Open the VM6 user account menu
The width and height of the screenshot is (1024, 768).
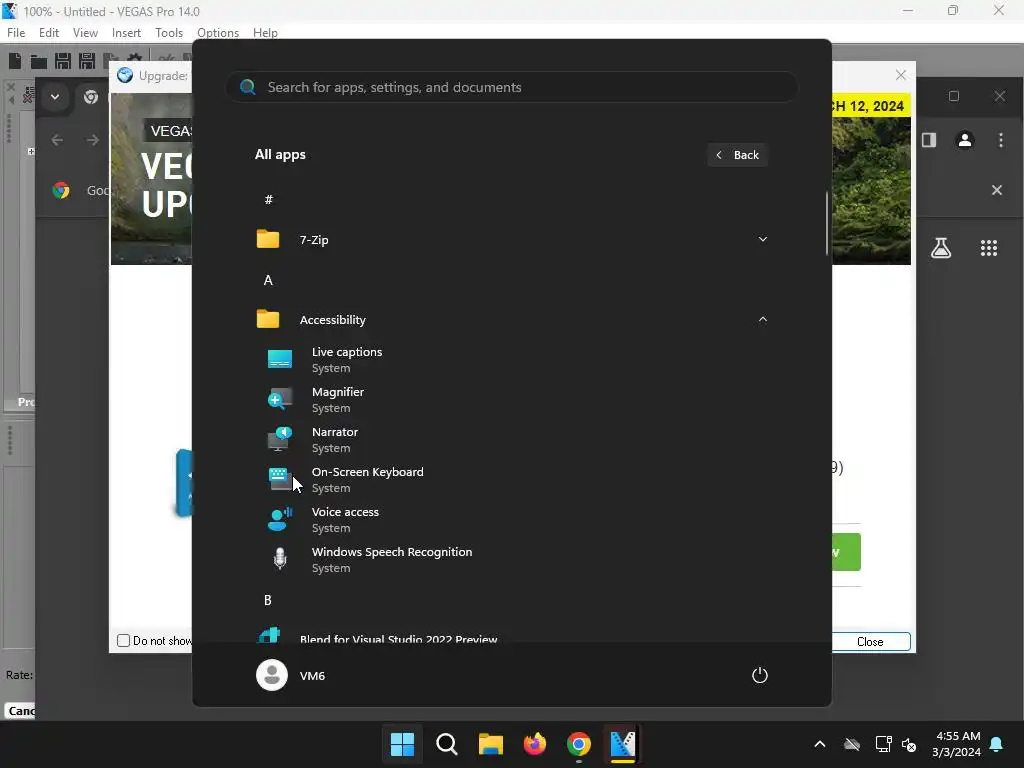pyautogui.click(x=291, y=675)
